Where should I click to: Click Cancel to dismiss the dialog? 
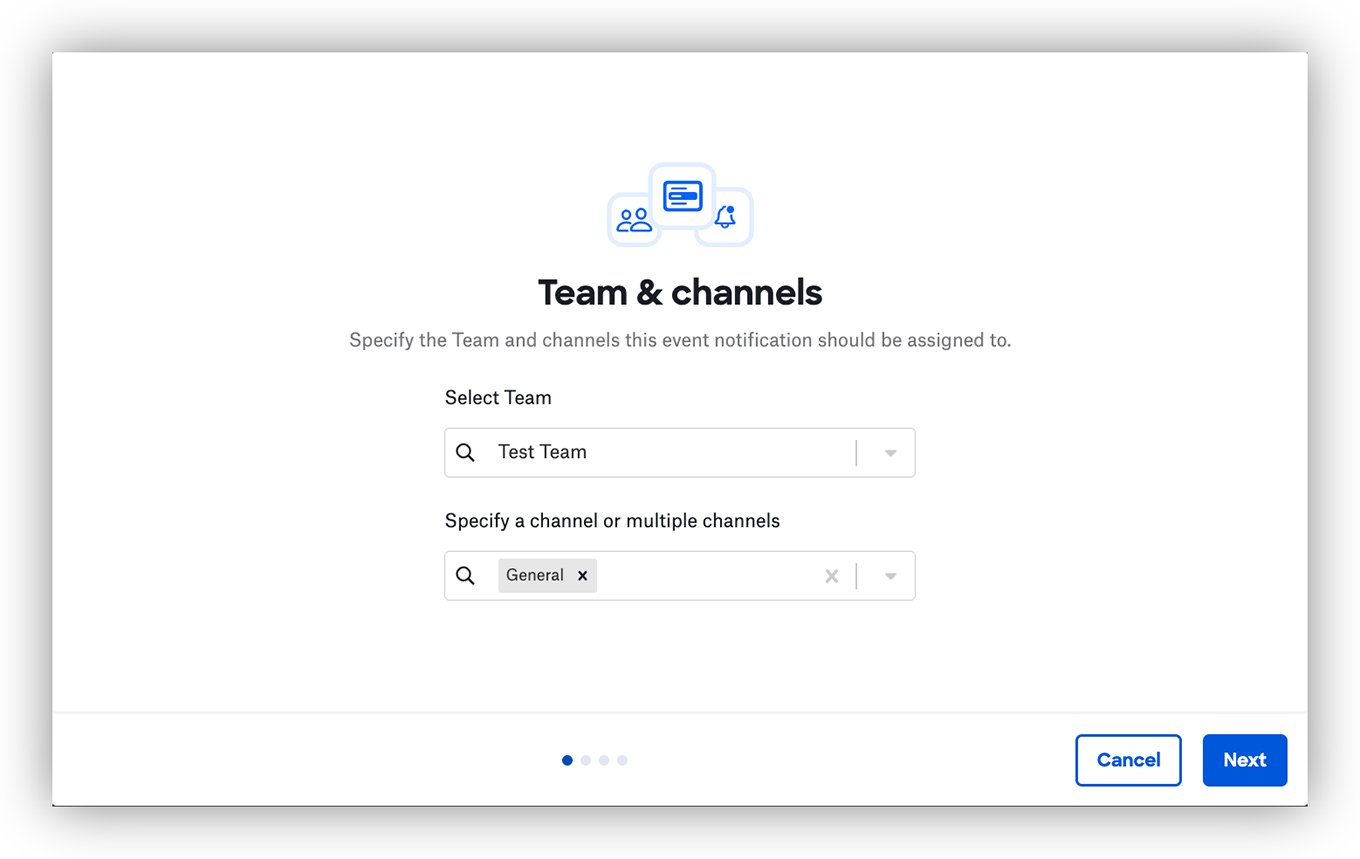tap(1128, 760)
